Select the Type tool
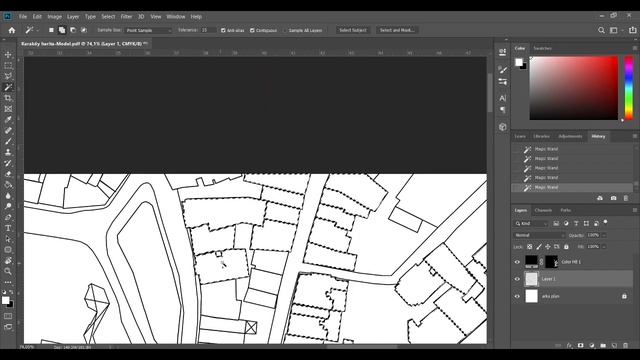This screenshot has height=360, width=640. (x=8, y=228)
